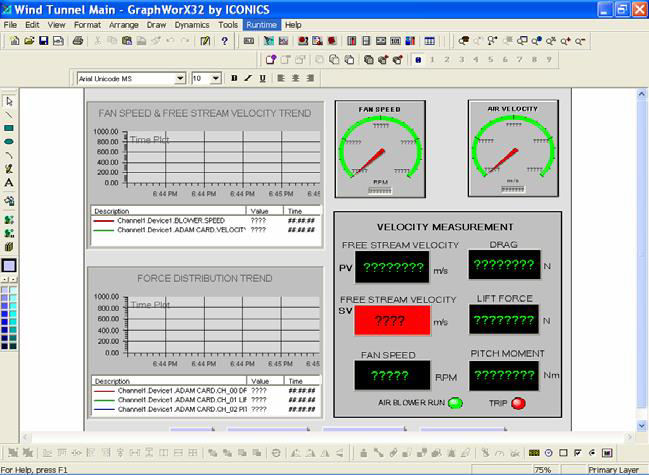This screenshot has height=475, width=649.
Task: Click the Paste clipboard icon
Action: pos(127,41)
